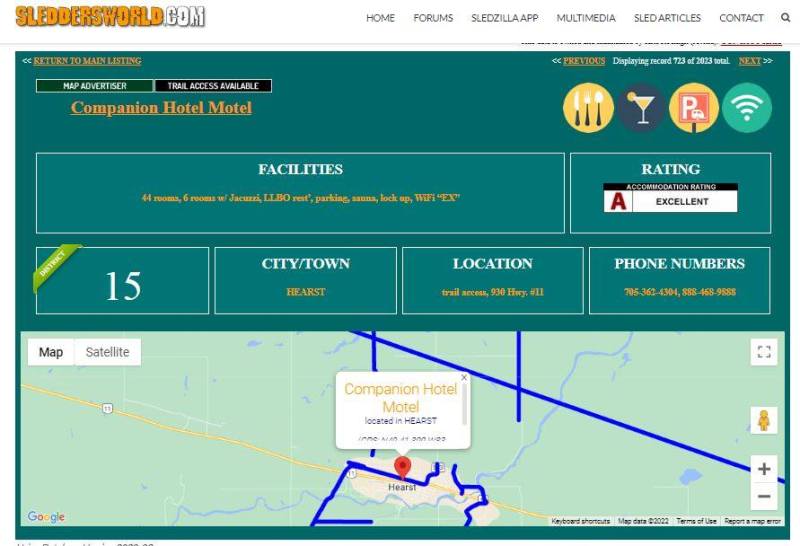Toggle fullscreen map view

coord(764,352)
